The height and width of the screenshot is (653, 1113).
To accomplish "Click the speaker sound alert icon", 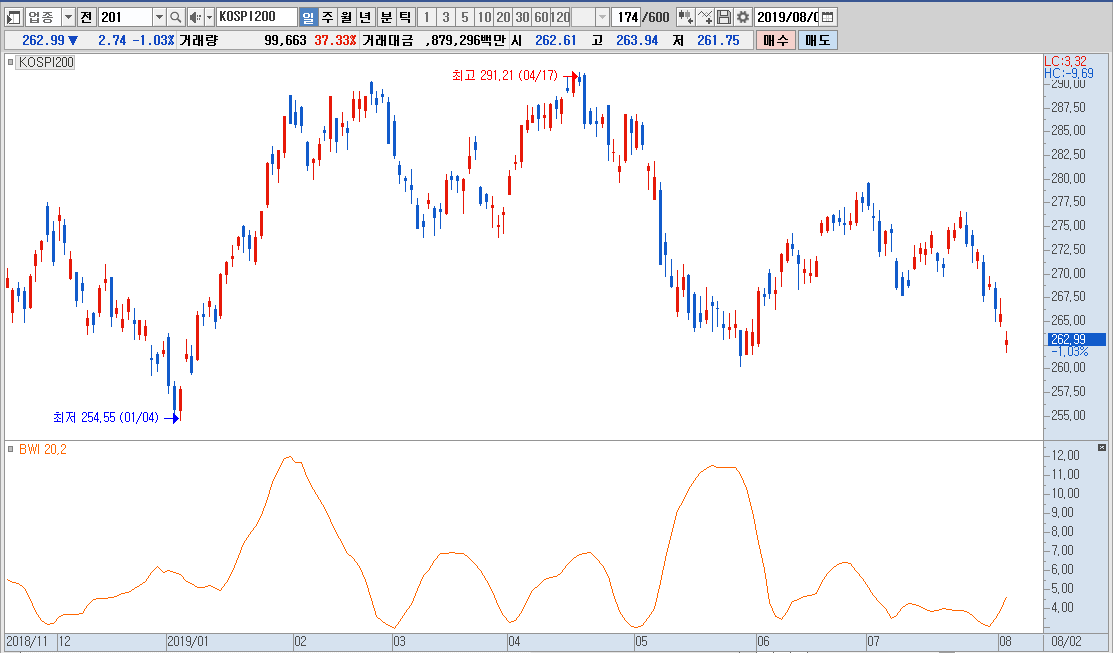I will click(195, 17).
